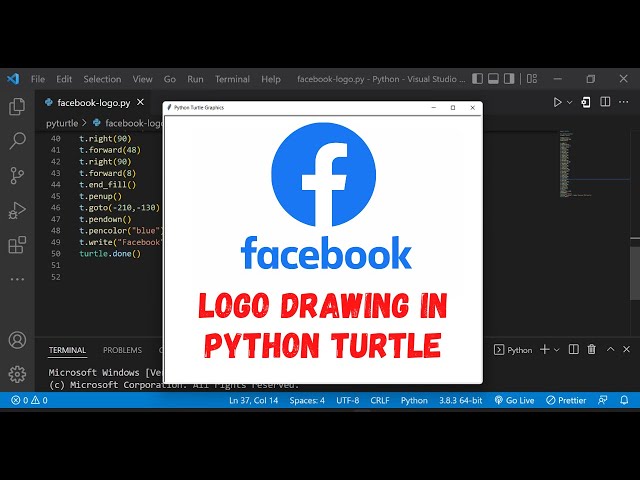The width and height of the screenshot is (640, 480).
Task: Click pyturtle folder in breadcrumb
Action: (62, 123)
